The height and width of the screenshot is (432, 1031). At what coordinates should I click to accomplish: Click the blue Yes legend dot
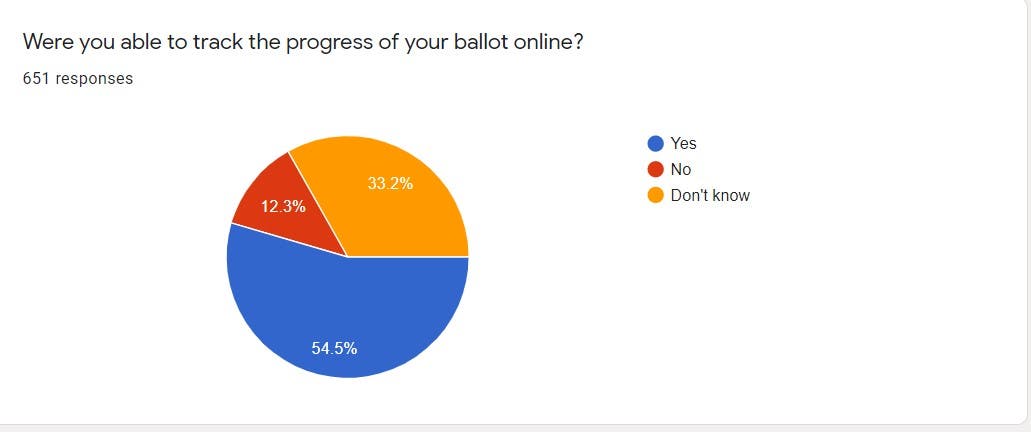656,144
